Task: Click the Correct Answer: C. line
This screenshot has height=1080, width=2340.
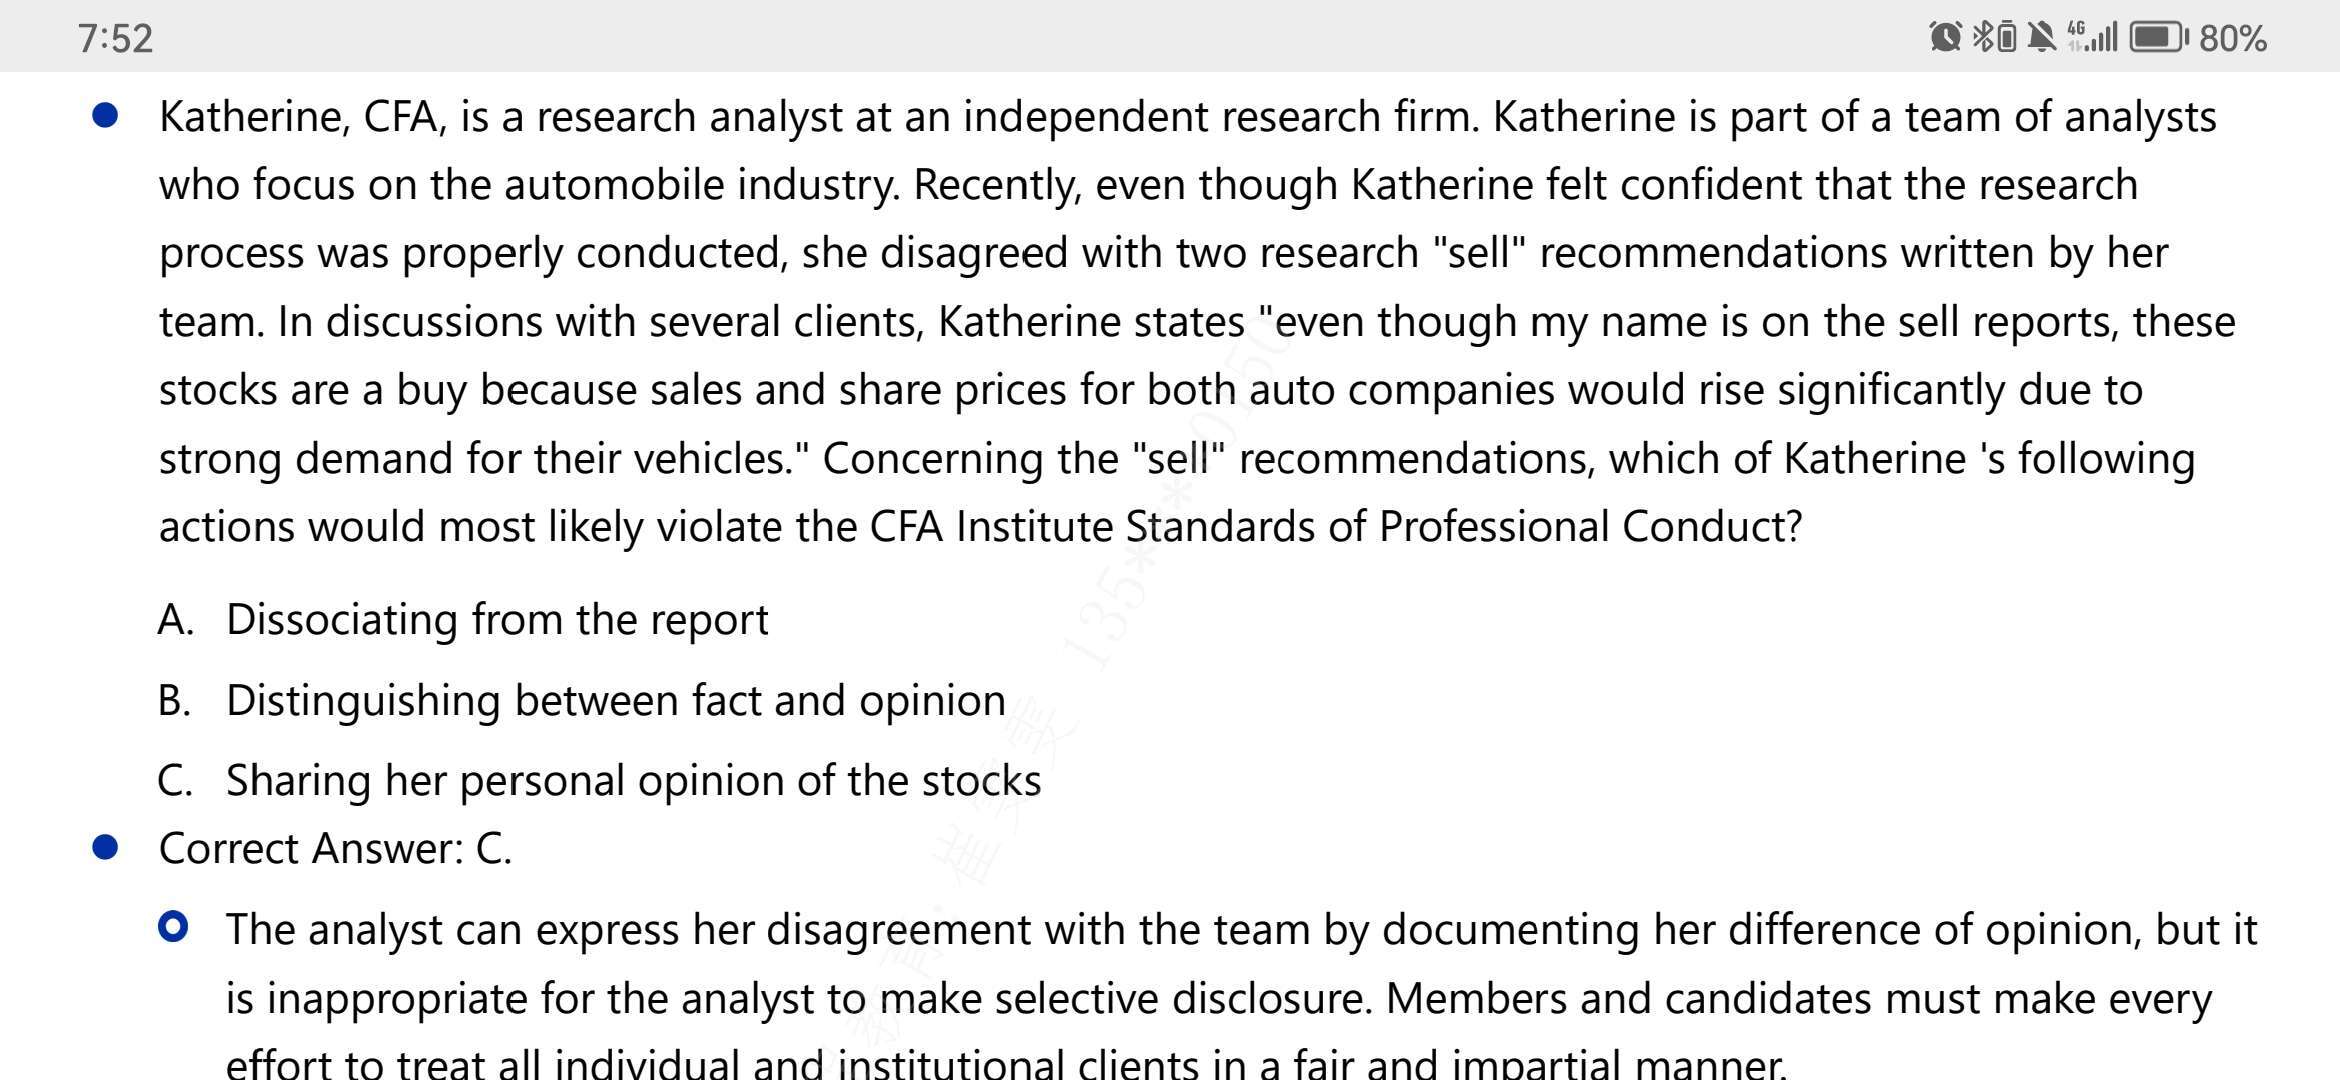Action: [x=335, y=849]
